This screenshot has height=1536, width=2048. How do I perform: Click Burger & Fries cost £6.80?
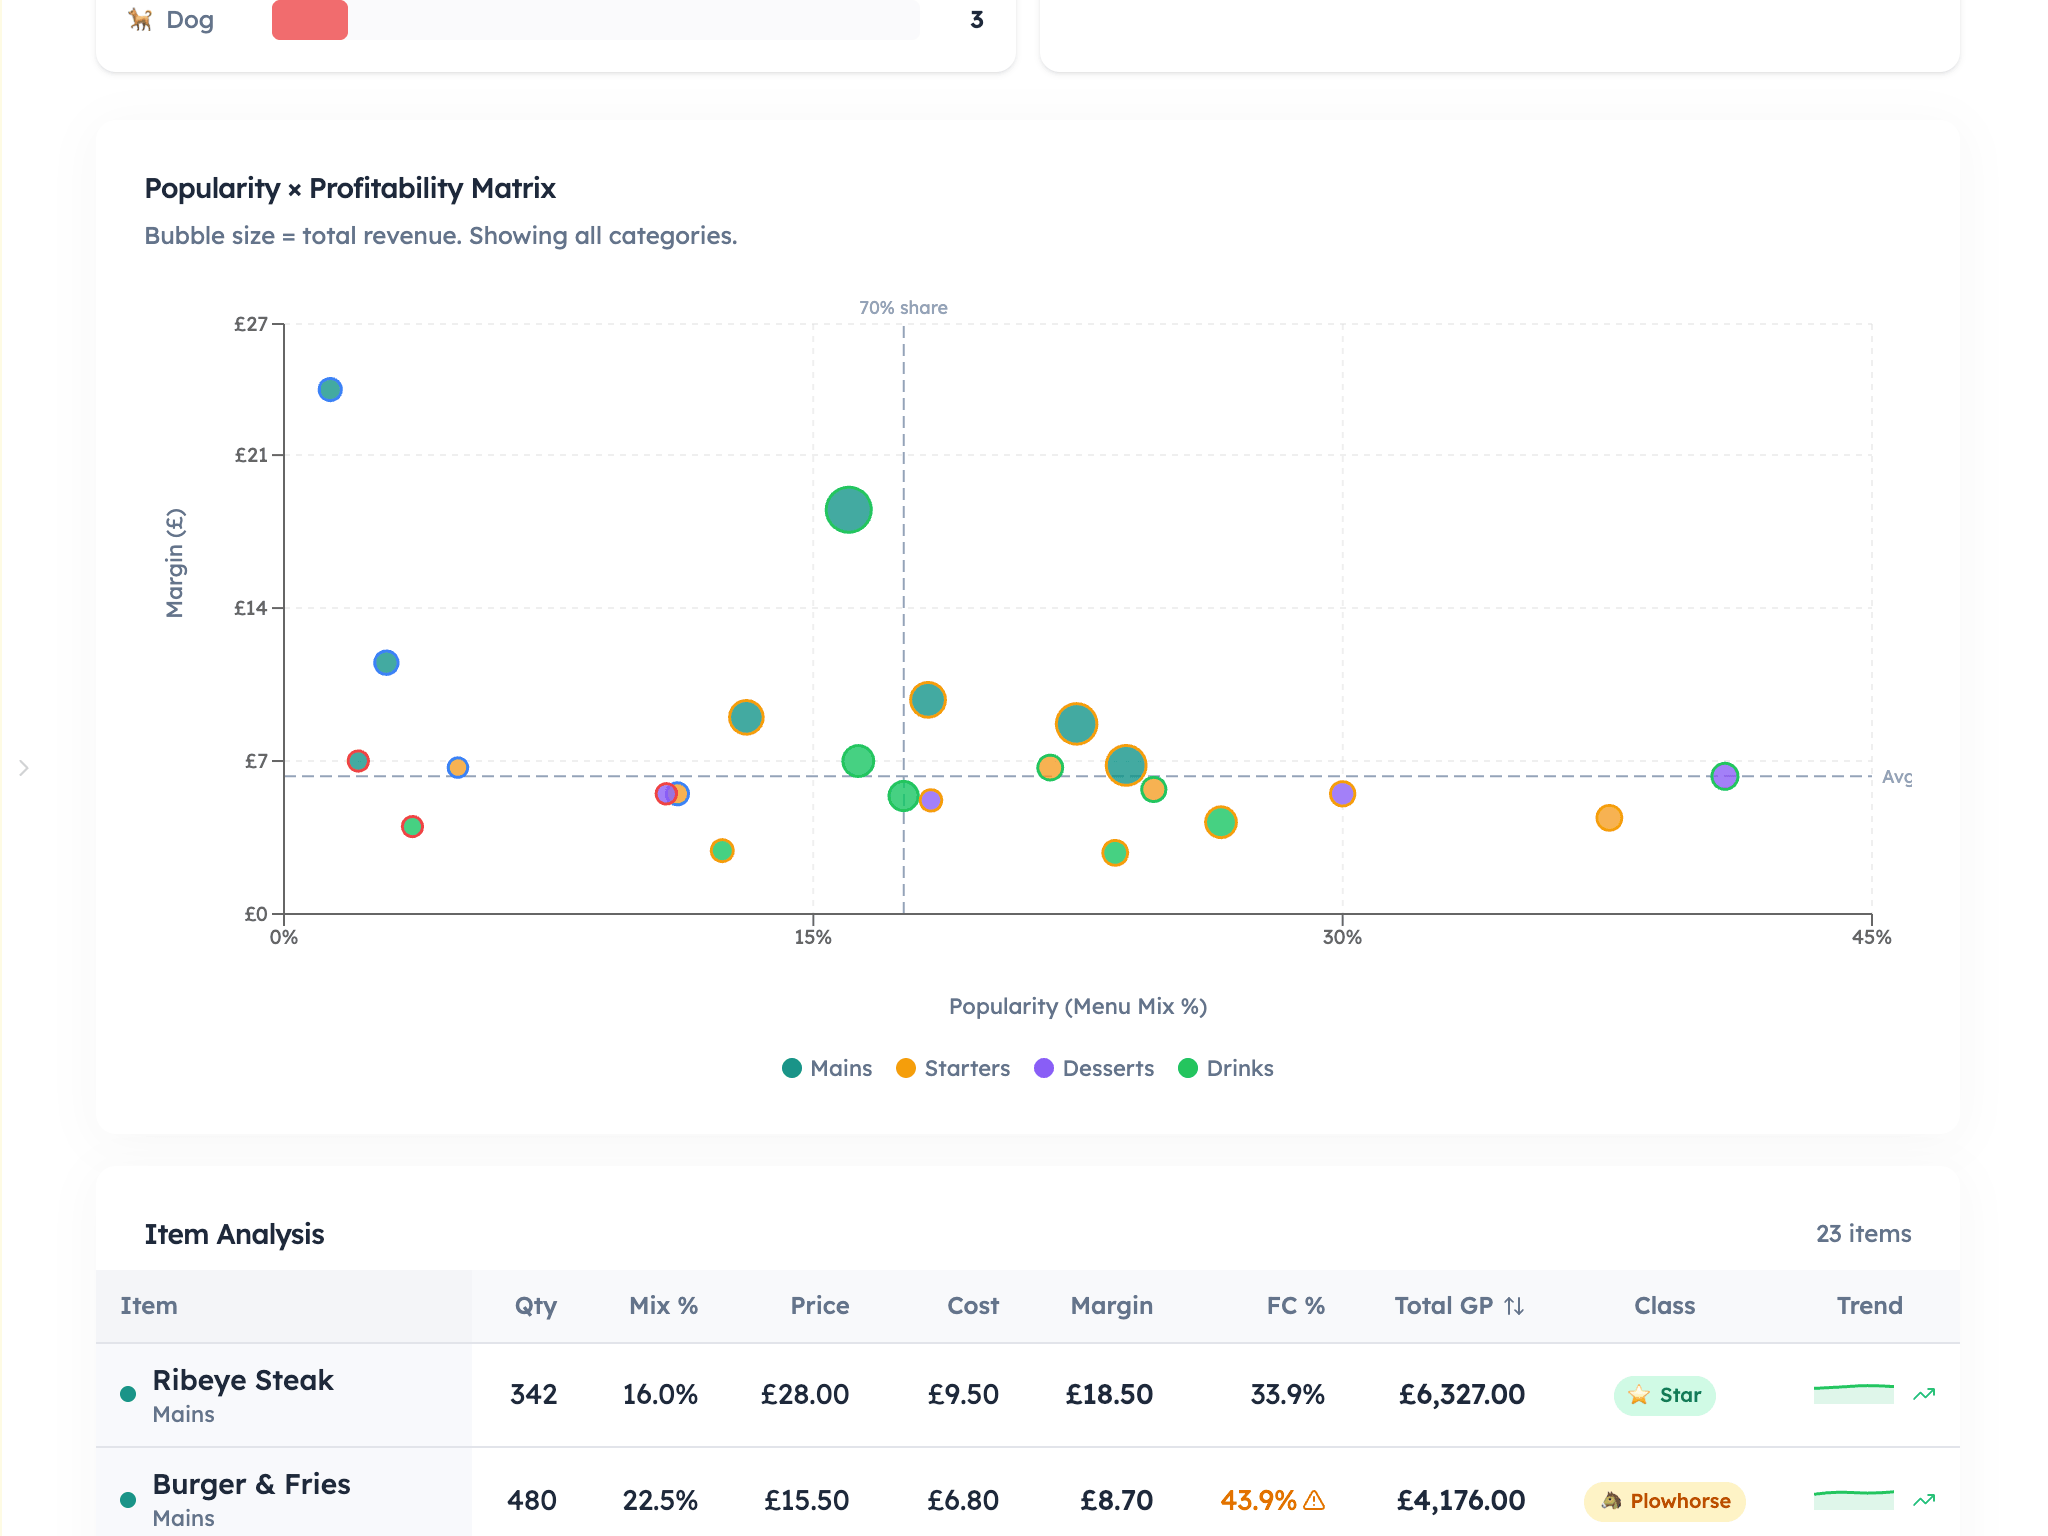(963, 1500)
